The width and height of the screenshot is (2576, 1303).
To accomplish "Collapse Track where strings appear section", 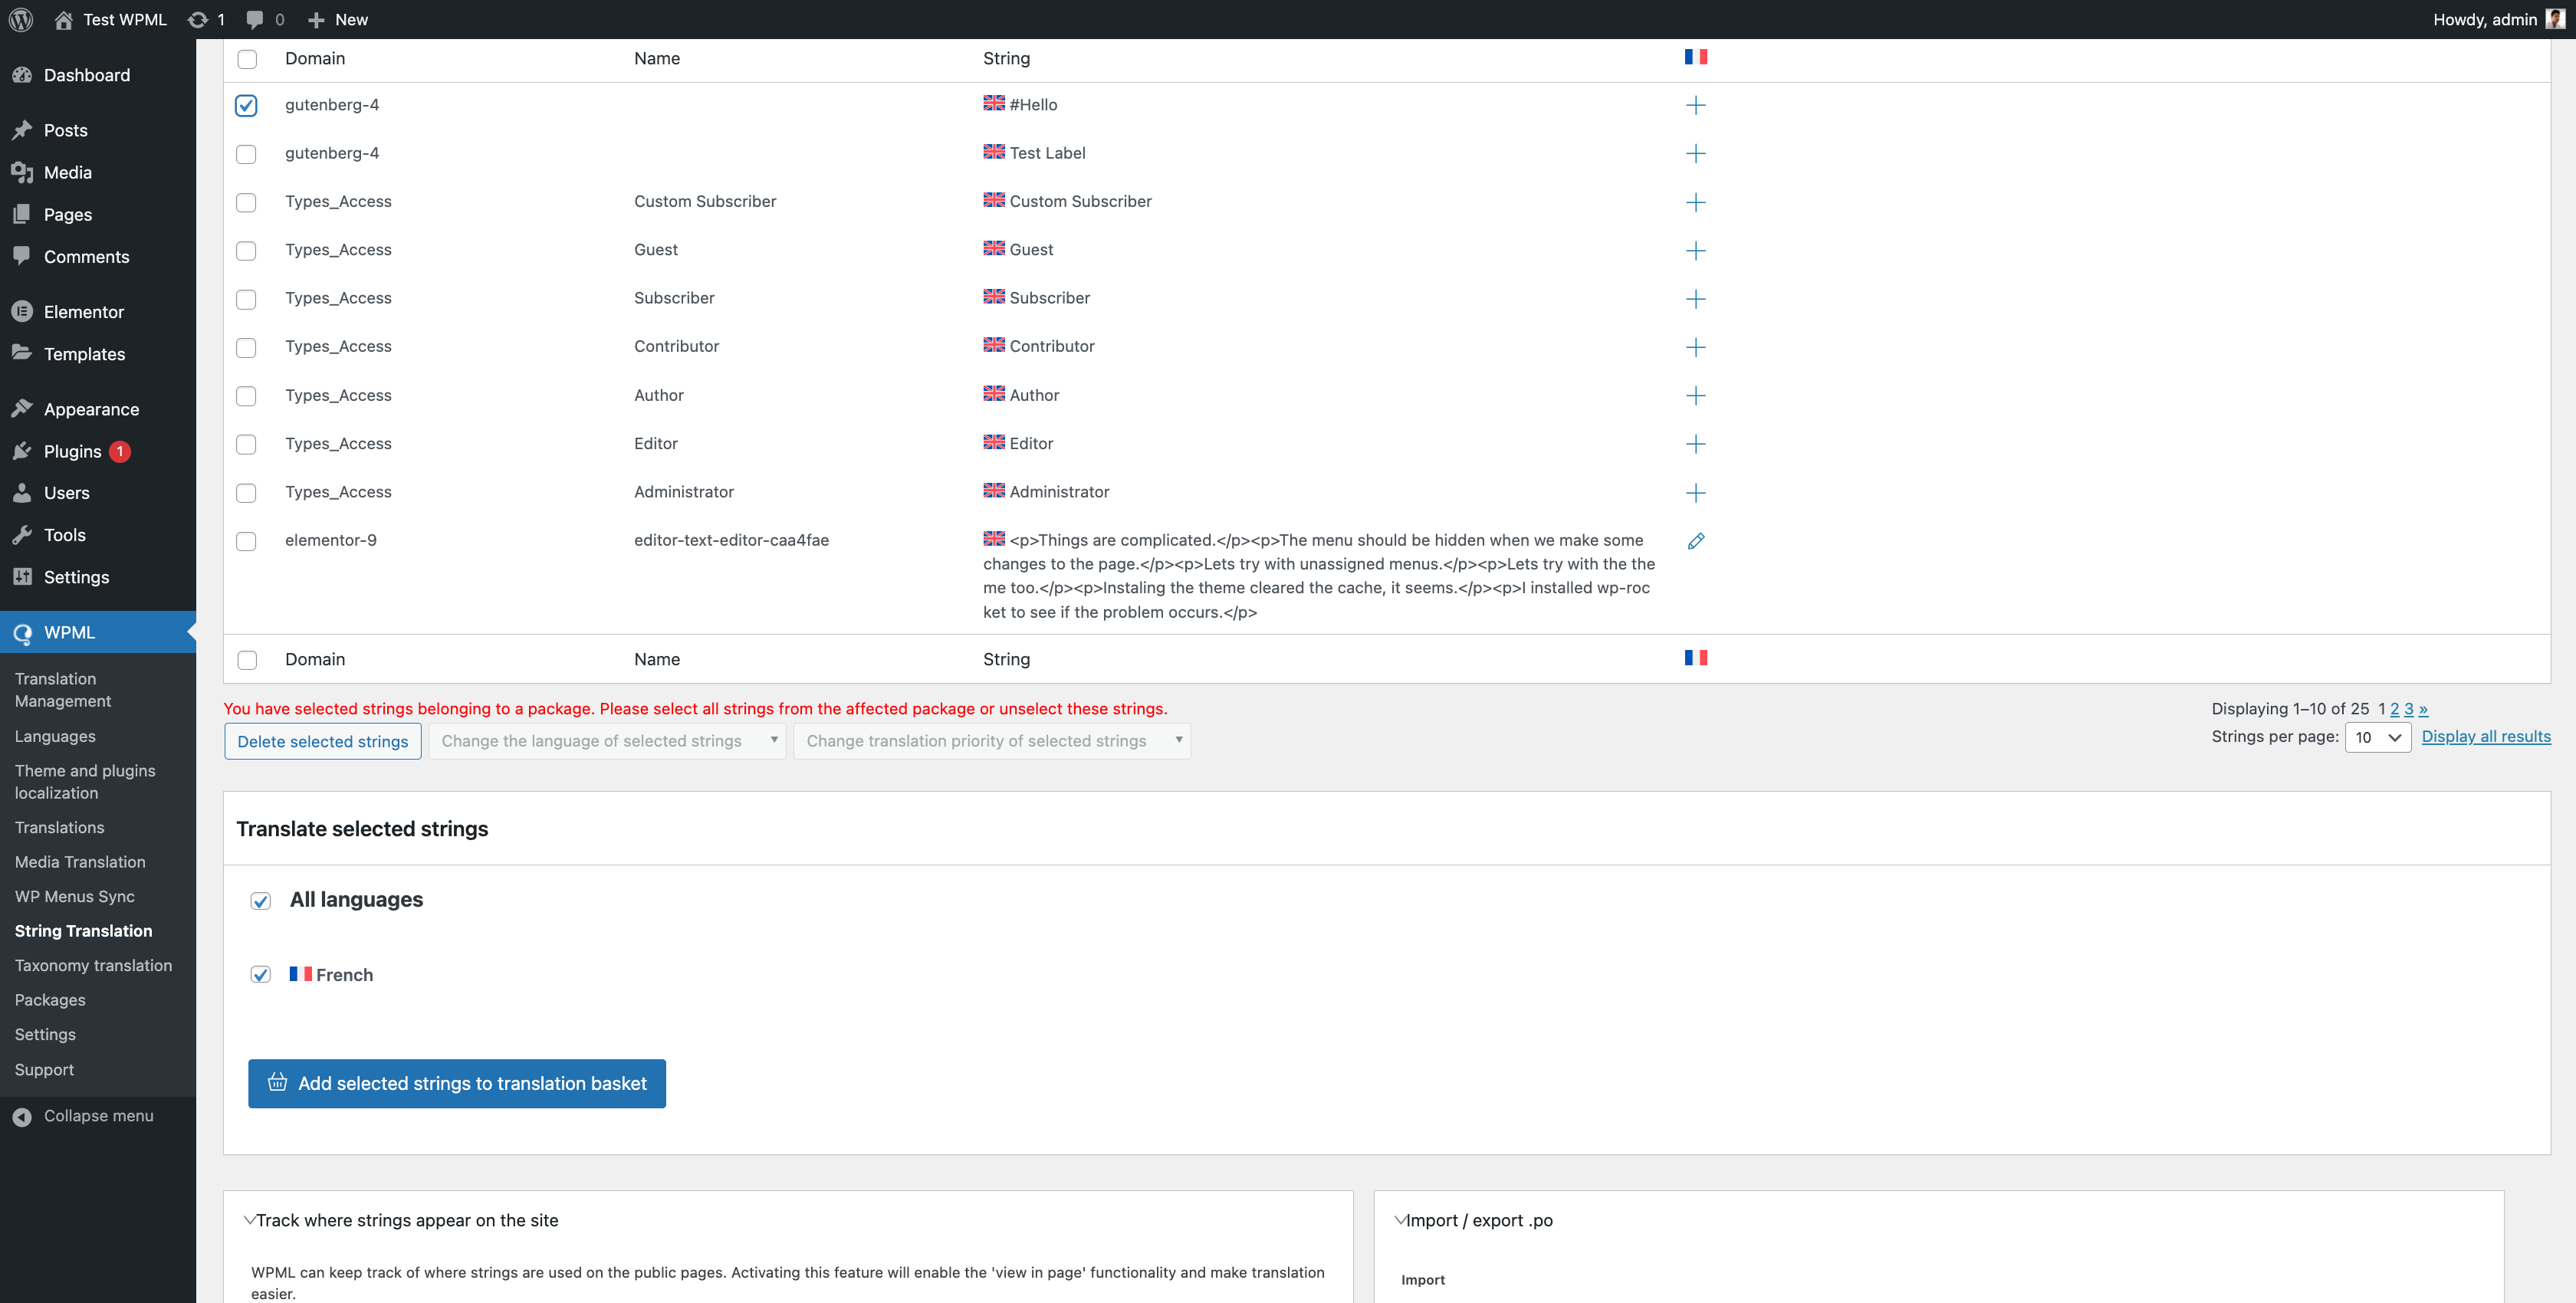I will 250,1220.
